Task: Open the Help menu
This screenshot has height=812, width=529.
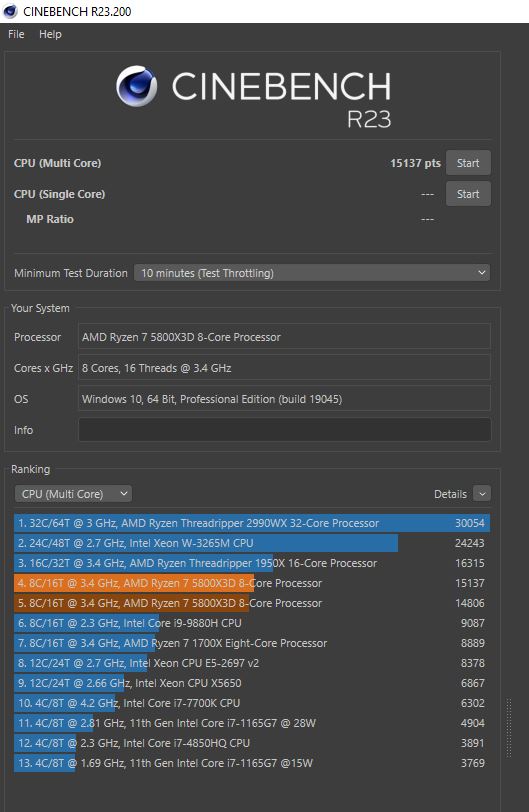Action: [50, 34]
